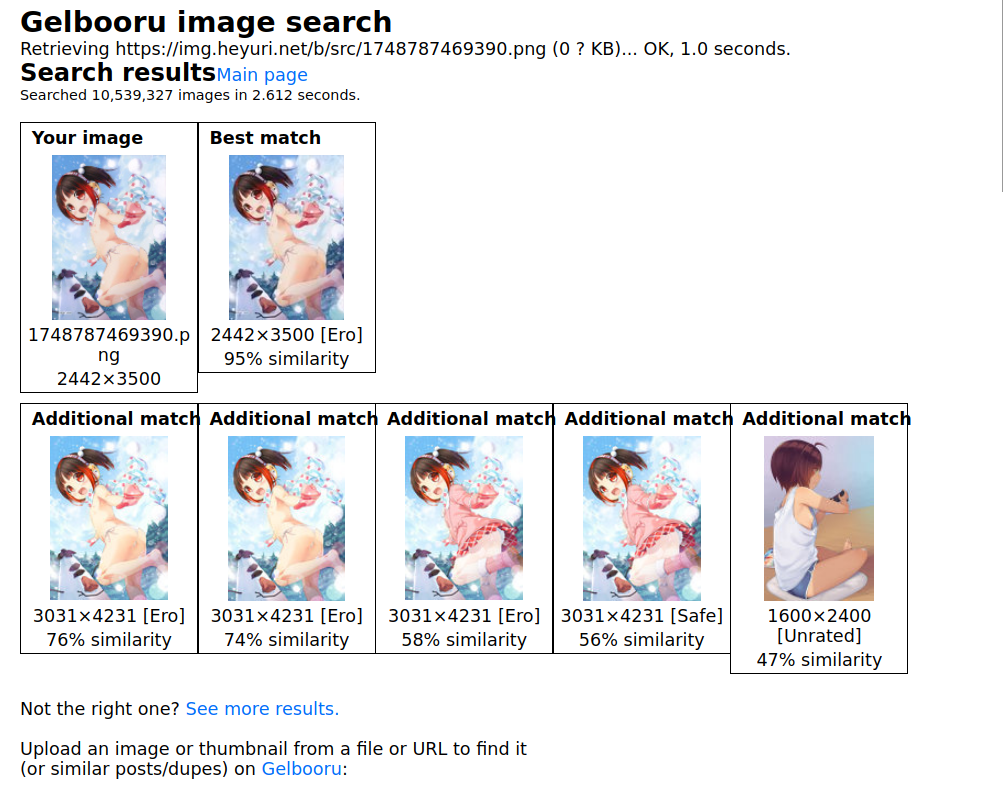Screen dimensions: 1003x792
Task: Follow the Gelbooru link near the upload text
Action: coord(302,768)
